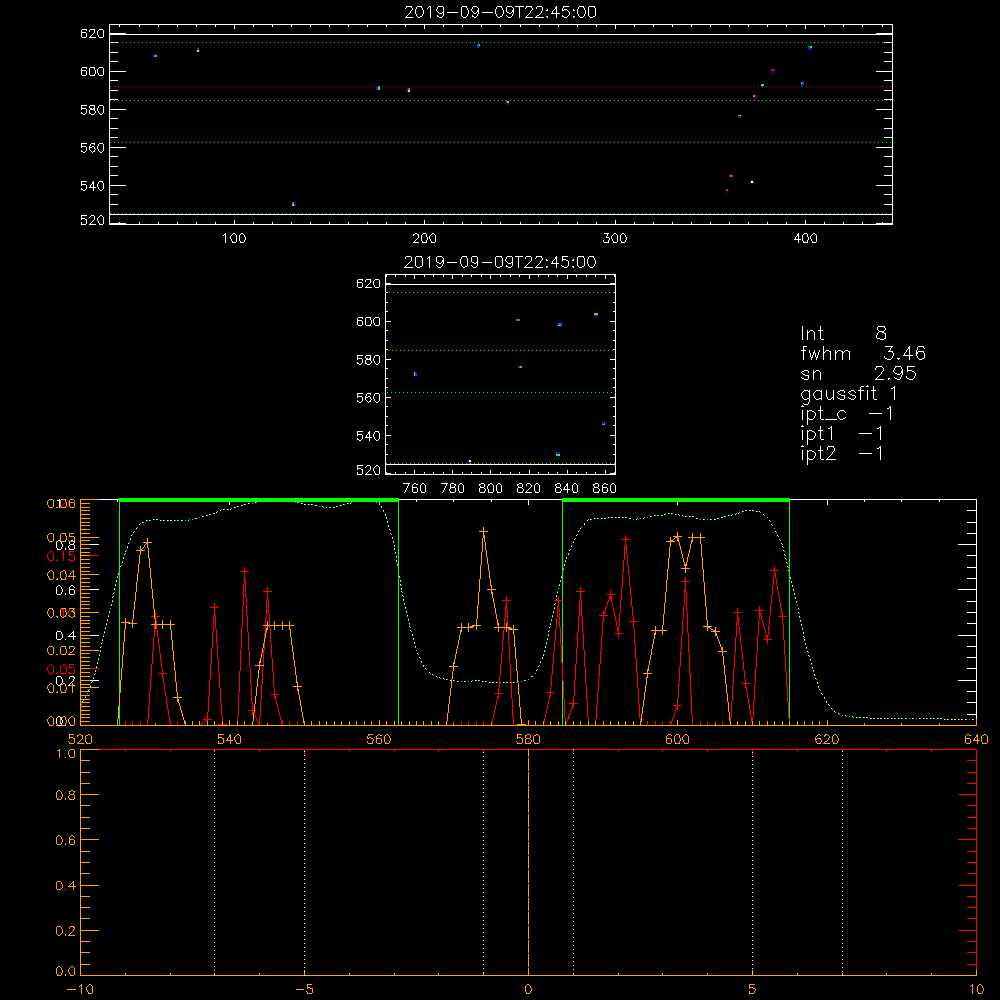This screenshot has height=1000, width=1000.
Task: Select the "ipt1 -1" readout line
Action: [842, 434]
